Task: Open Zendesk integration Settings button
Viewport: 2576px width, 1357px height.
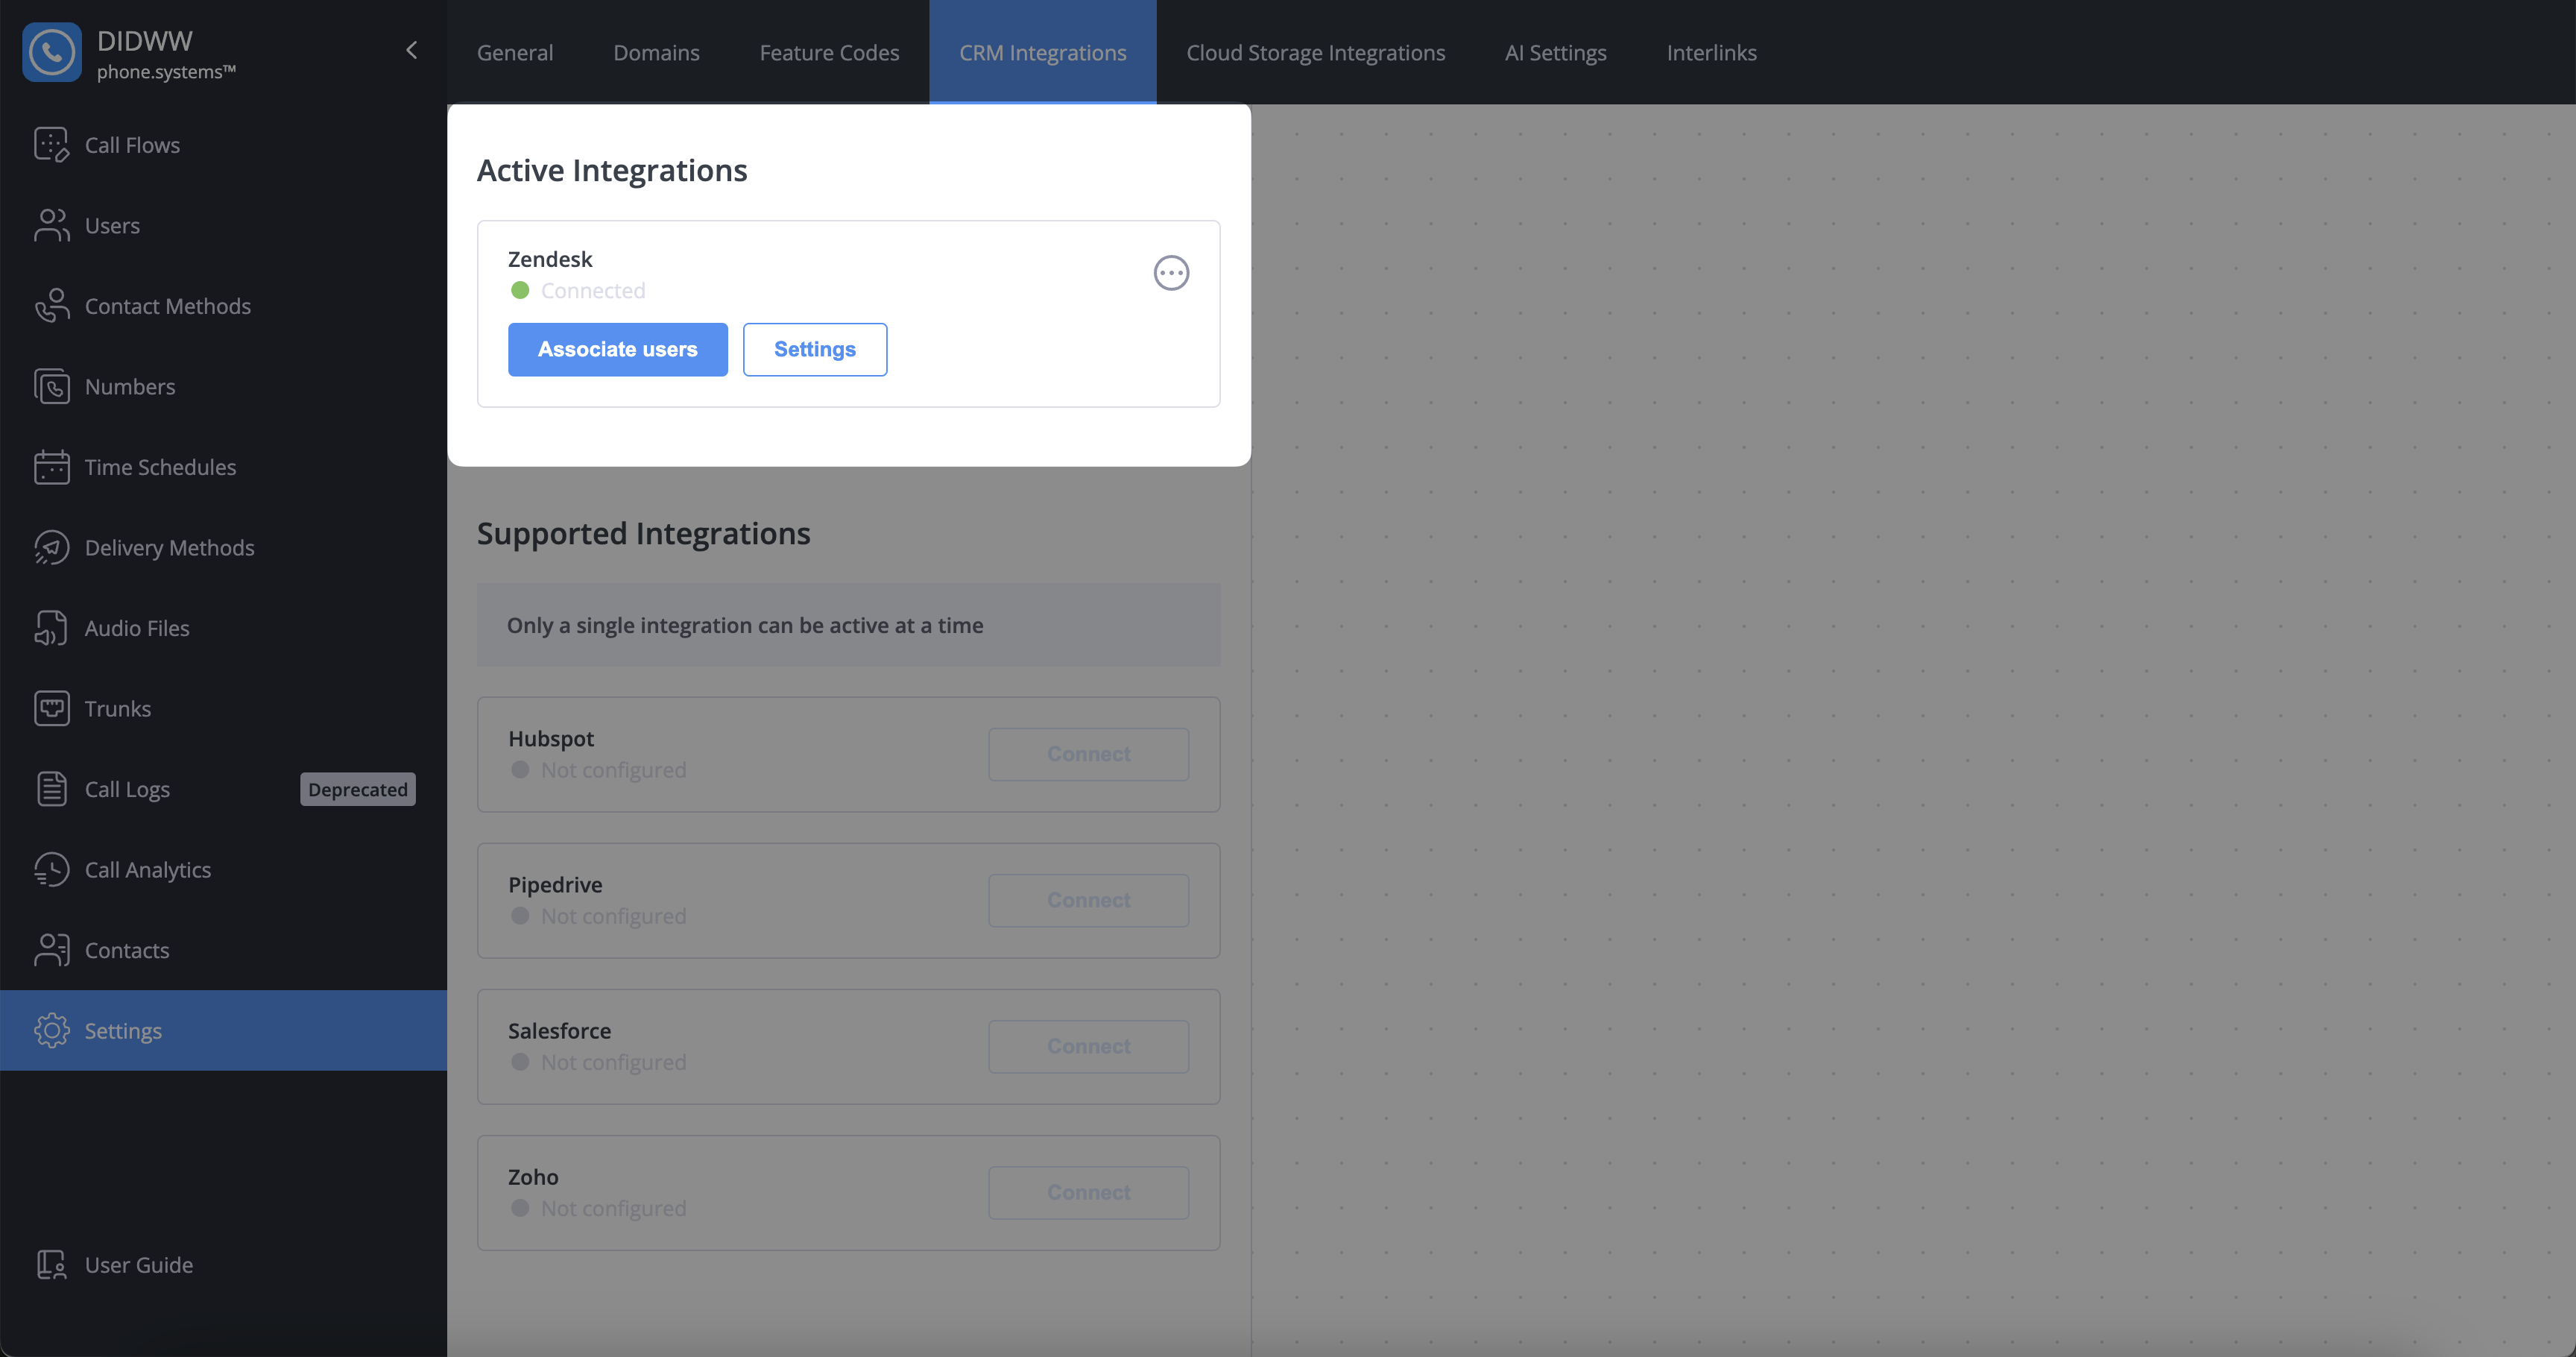Action: [x=814, y=349]
